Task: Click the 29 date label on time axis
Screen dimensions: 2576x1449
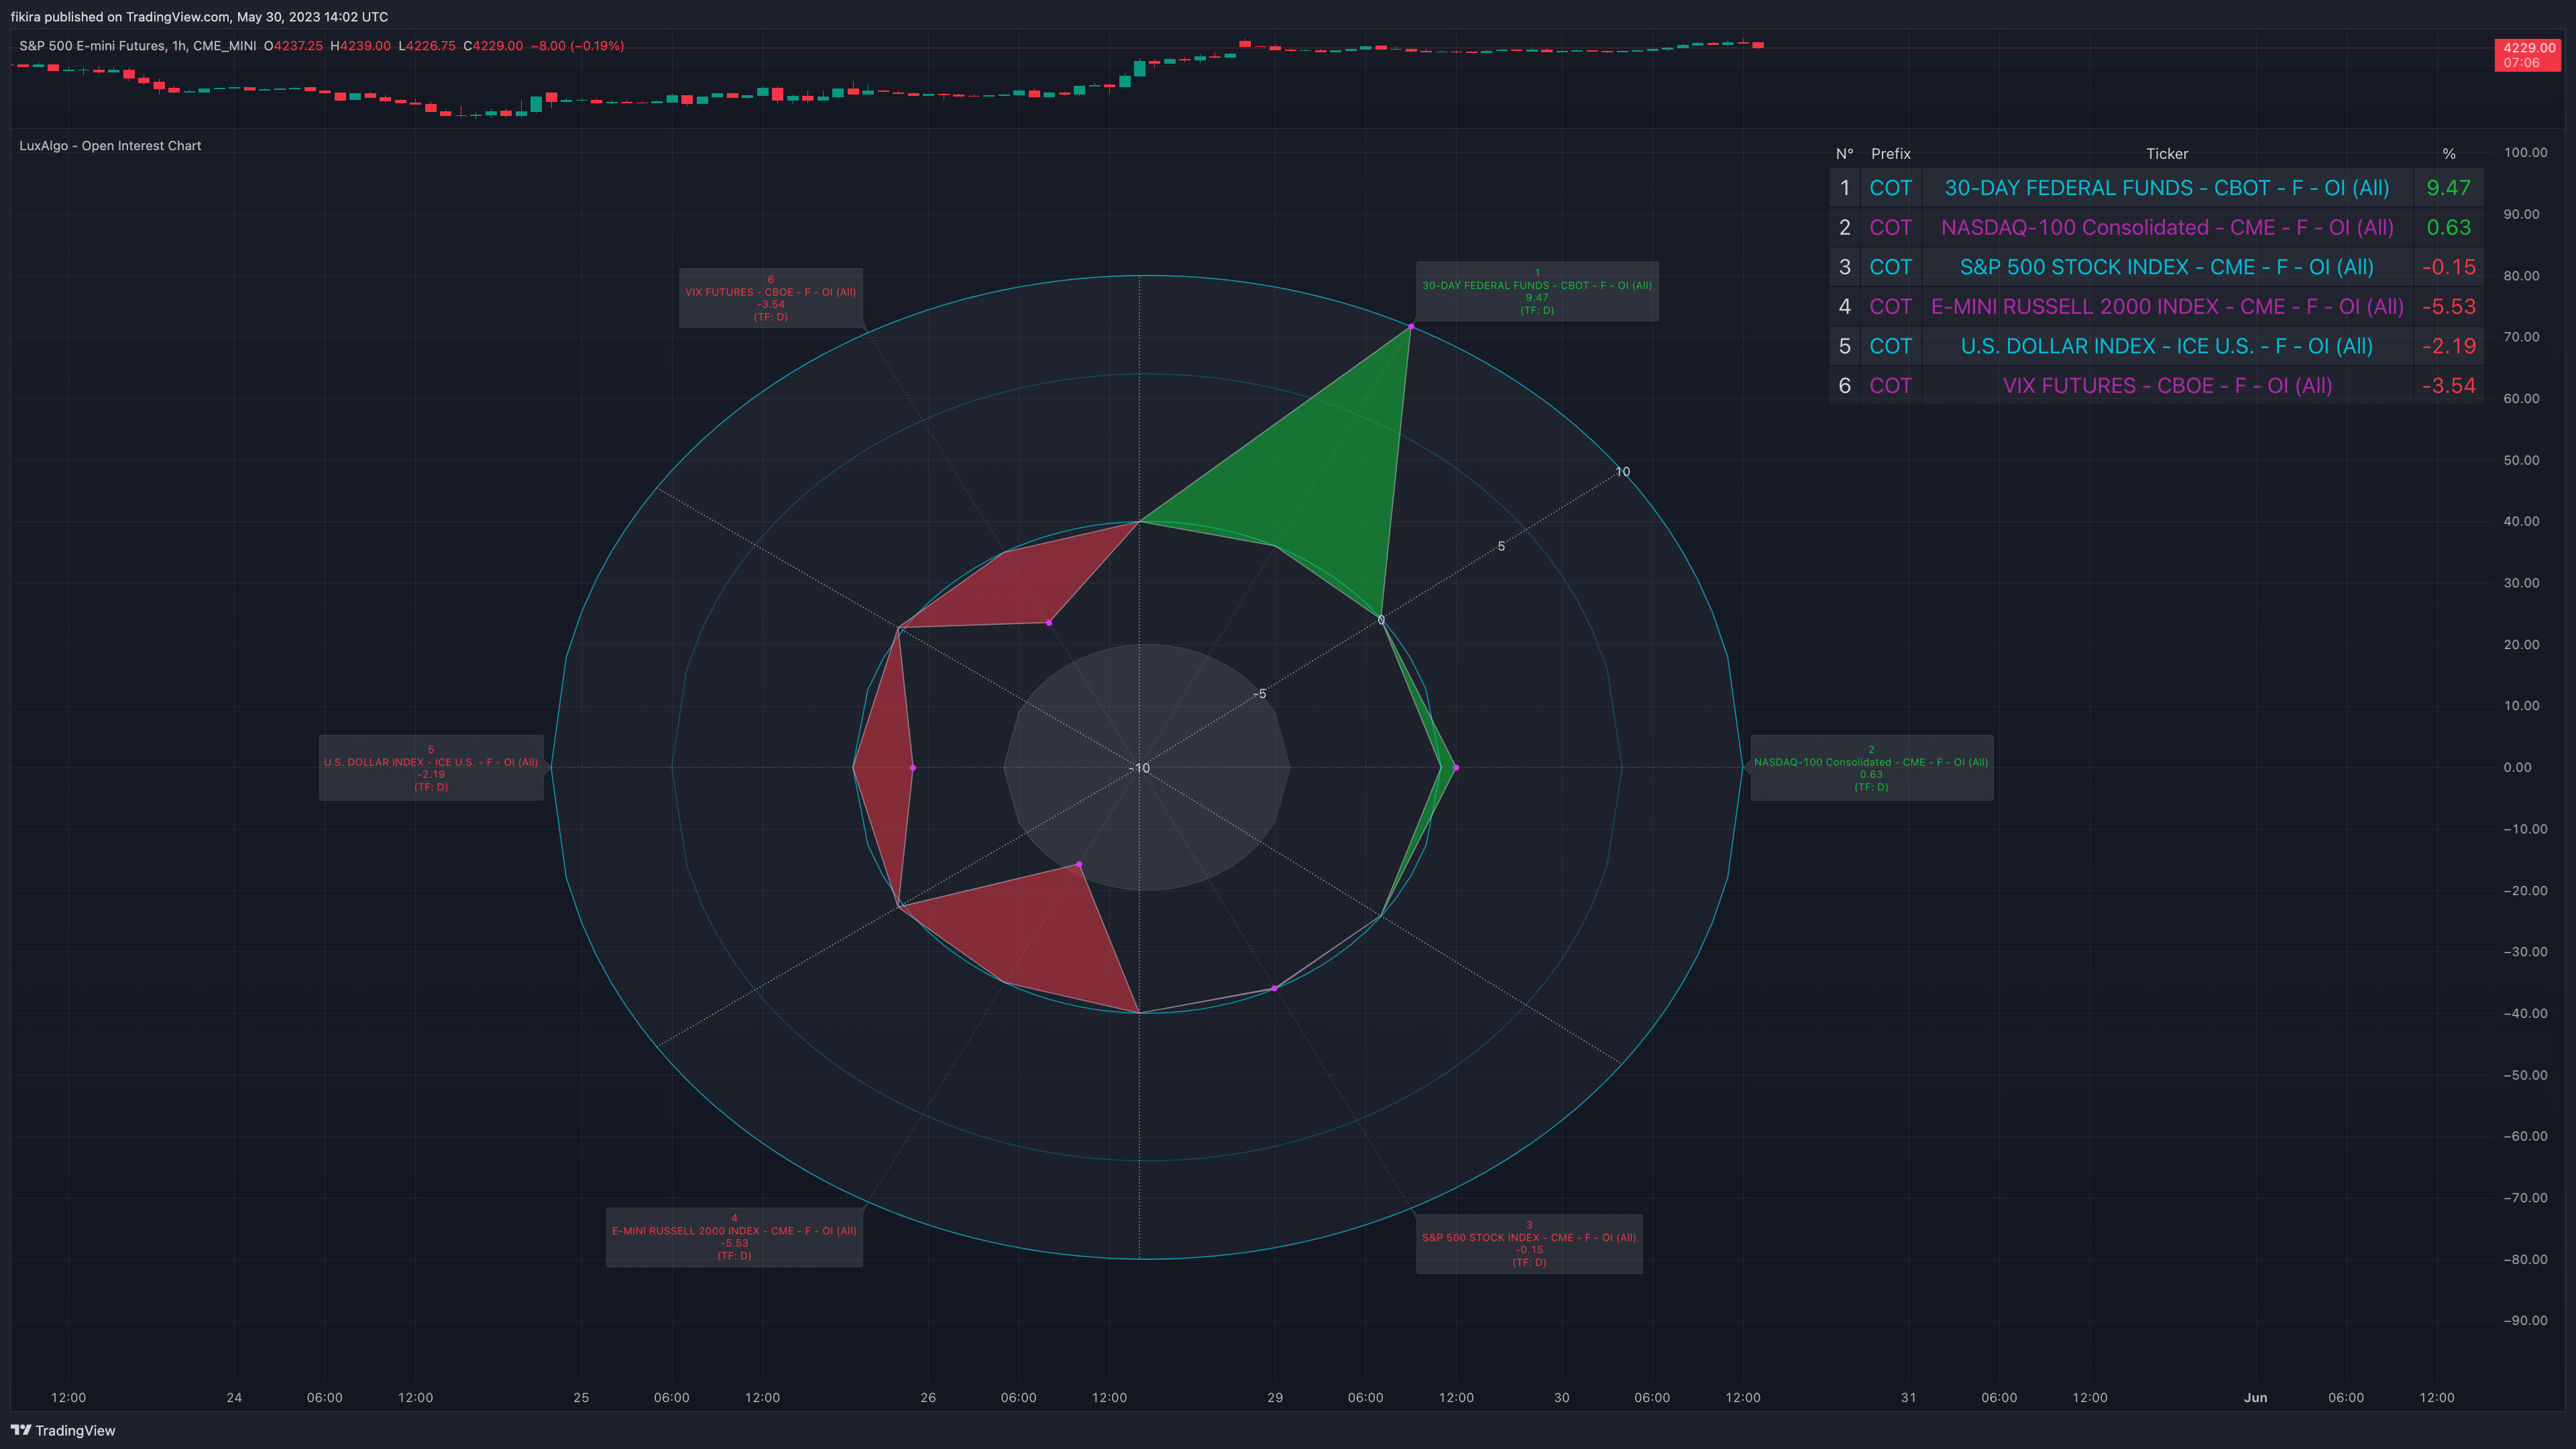Action: pos(1274,1398)
